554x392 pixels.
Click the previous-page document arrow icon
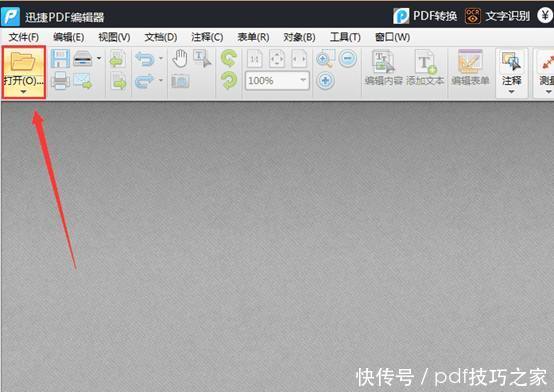[x=118, y=59]
